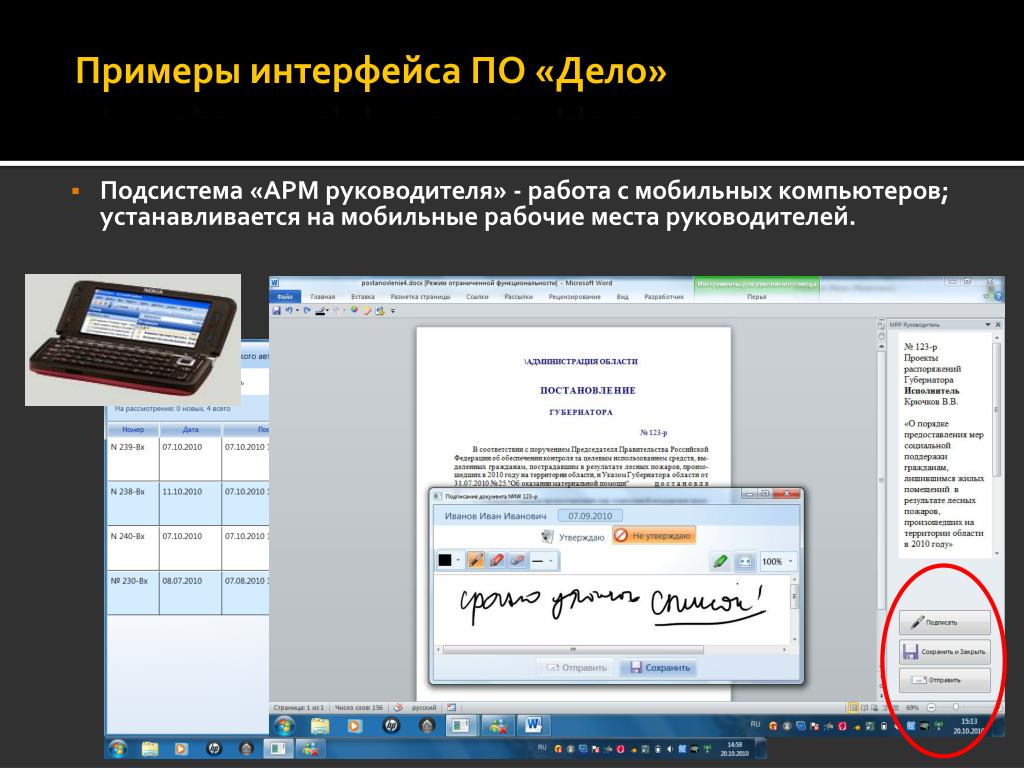Click the Номер column header
The height and width of the screenshot is (768, 1024).
click(x=133, y=430)
